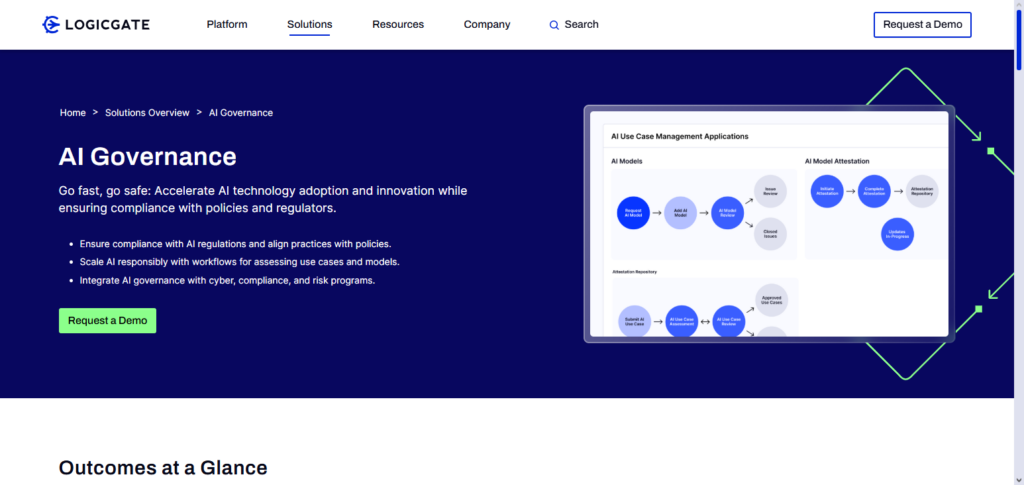Click the search magnifier icon

tap(554, 25)
